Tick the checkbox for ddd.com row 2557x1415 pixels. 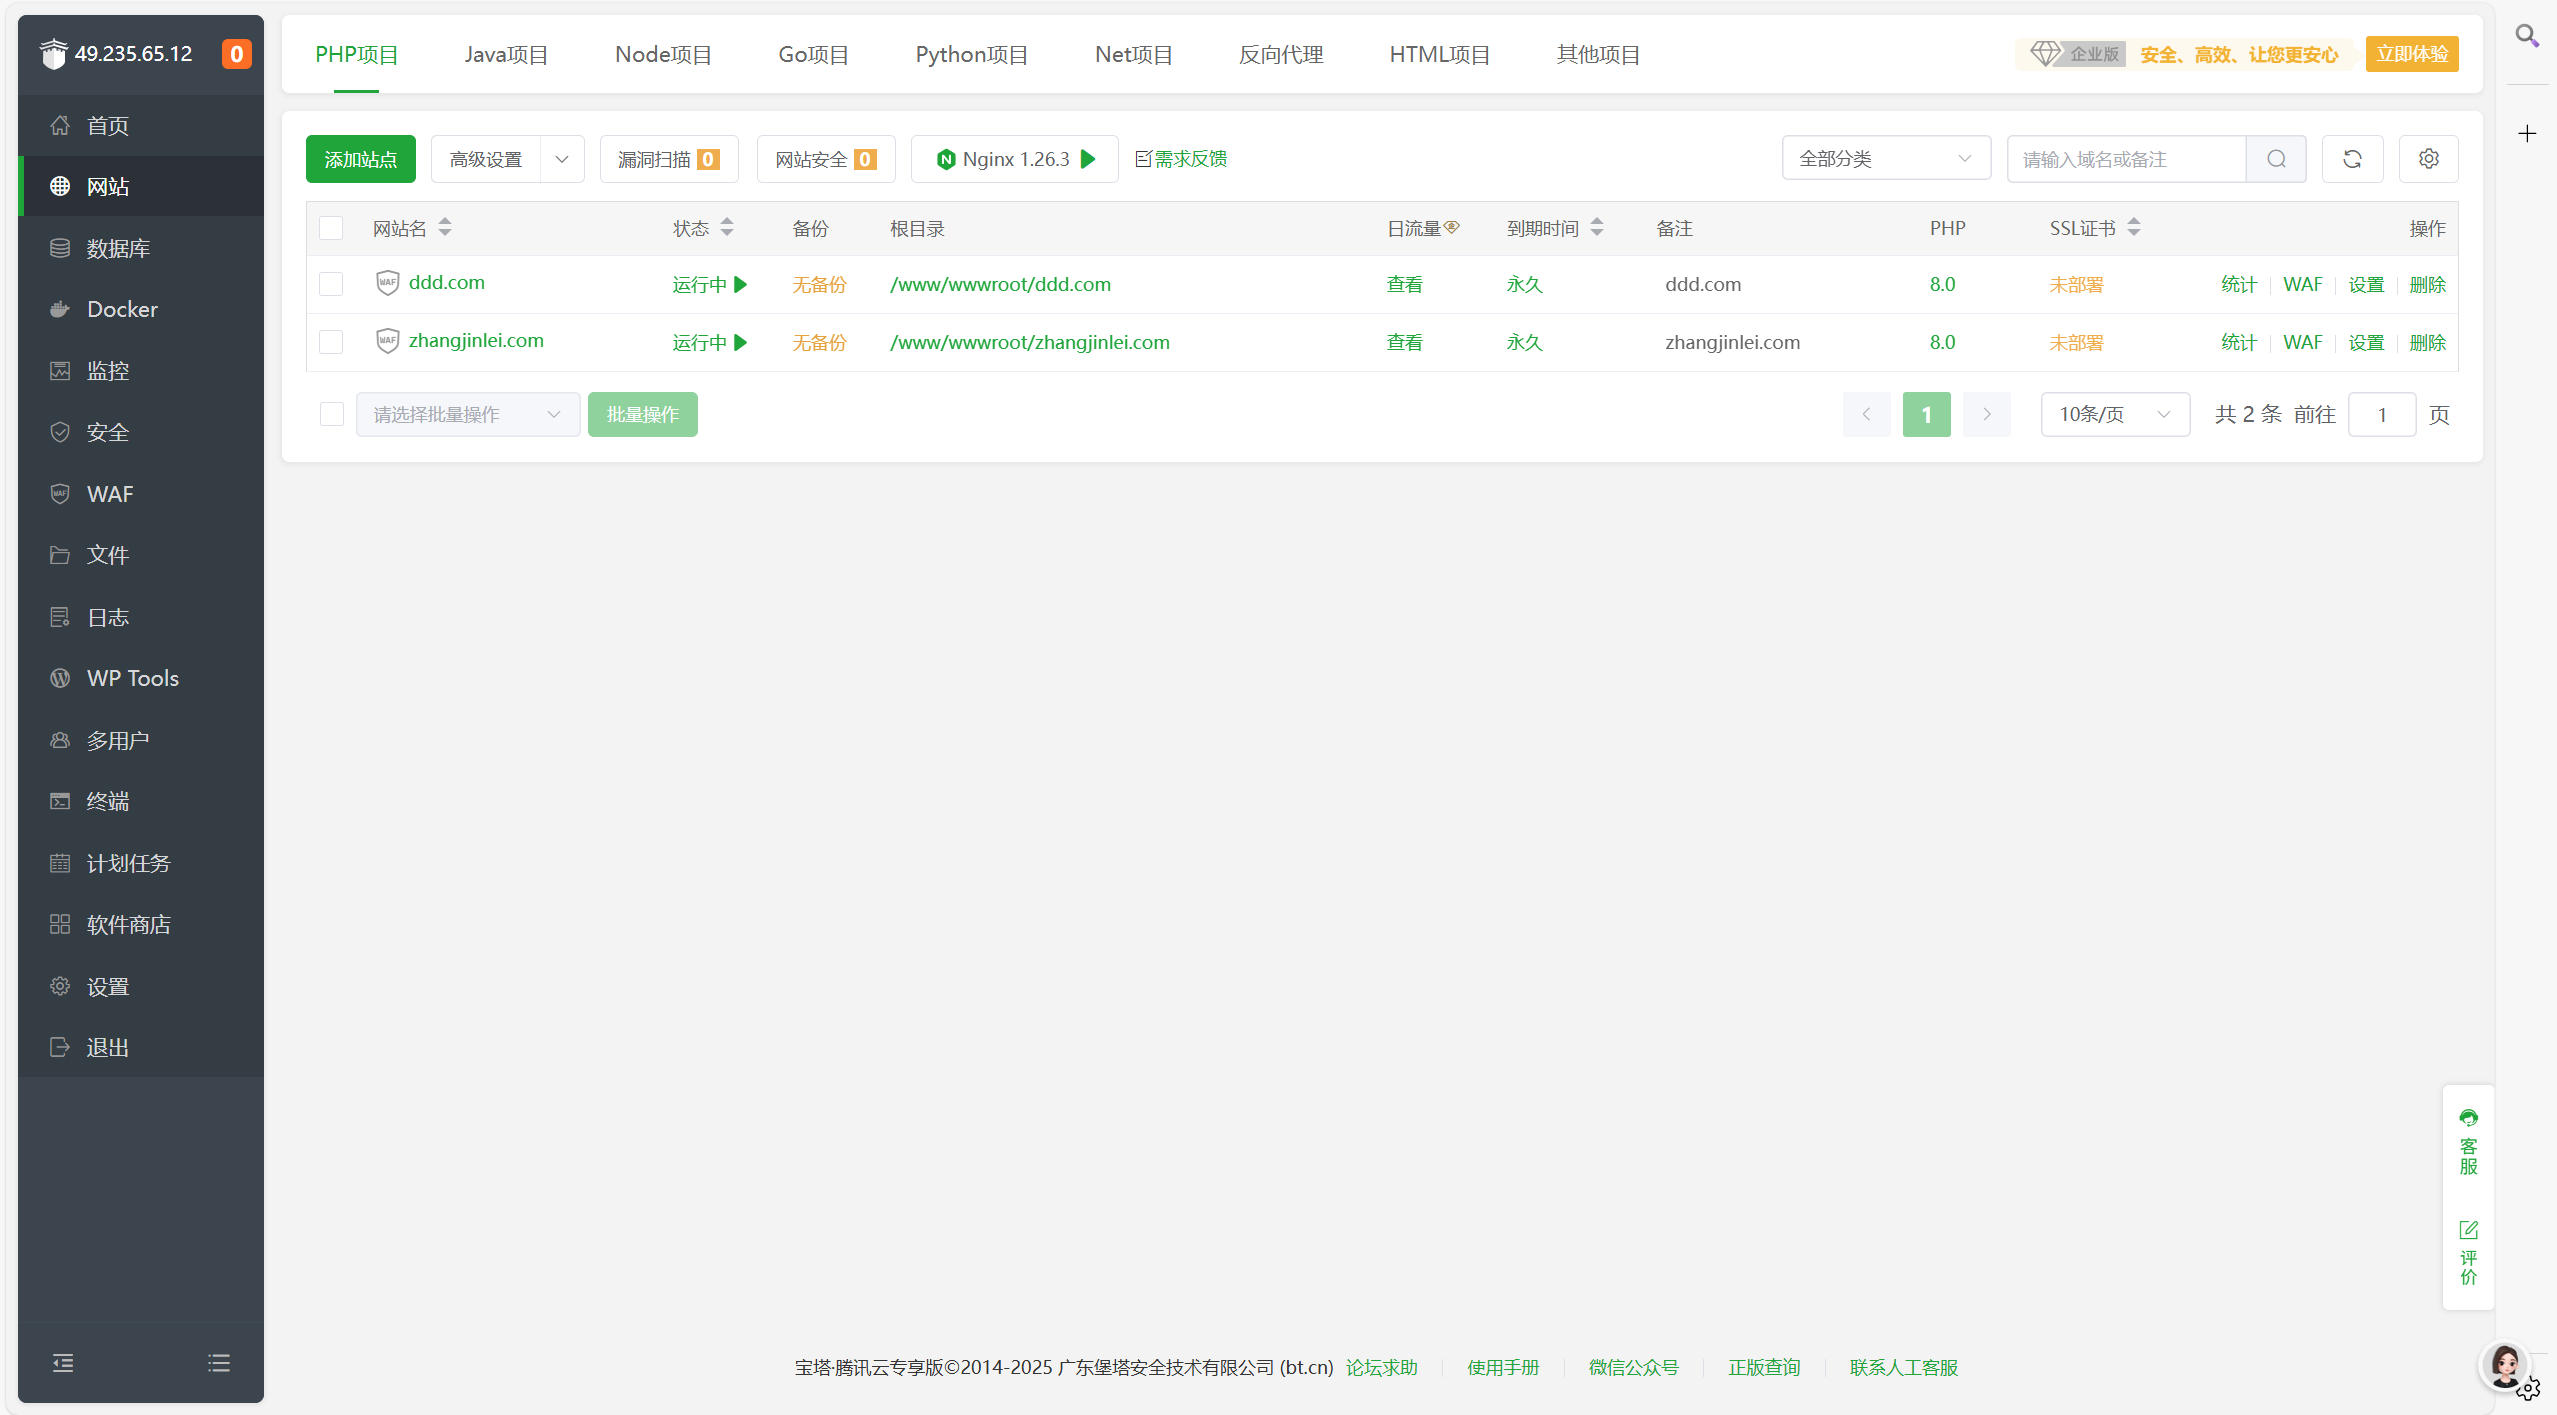click(x=331, y=284)
